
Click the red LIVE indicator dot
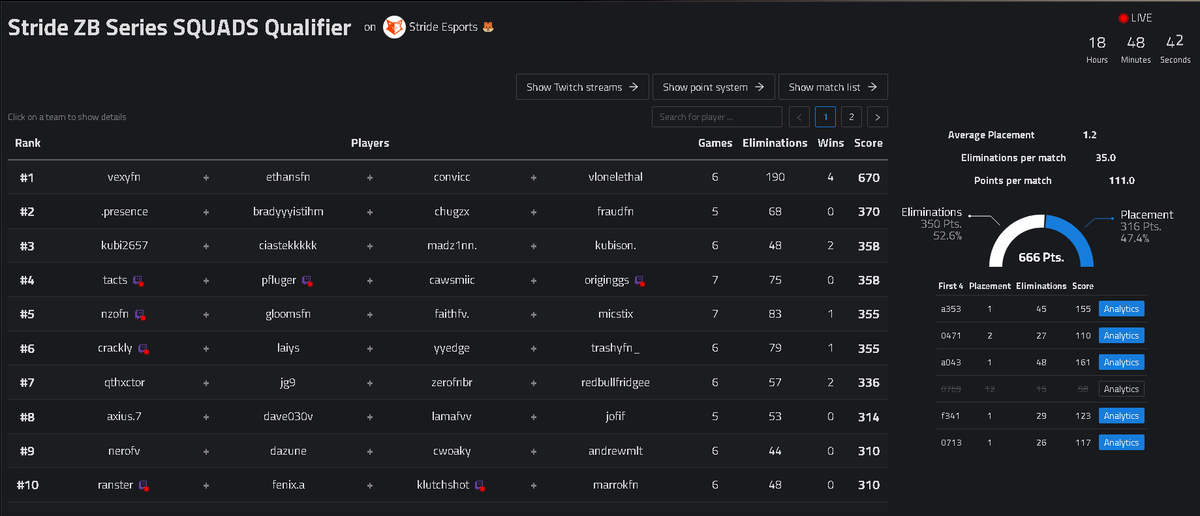[x=1124, y=18]
